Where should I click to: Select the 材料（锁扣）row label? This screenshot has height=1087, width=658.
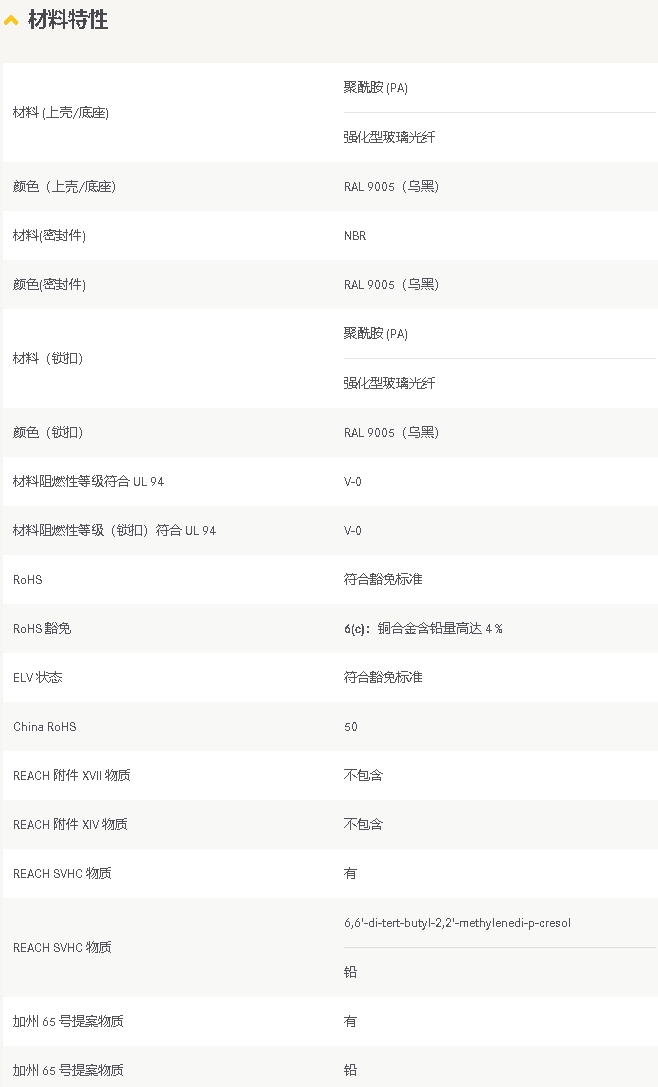click(48, 359)
